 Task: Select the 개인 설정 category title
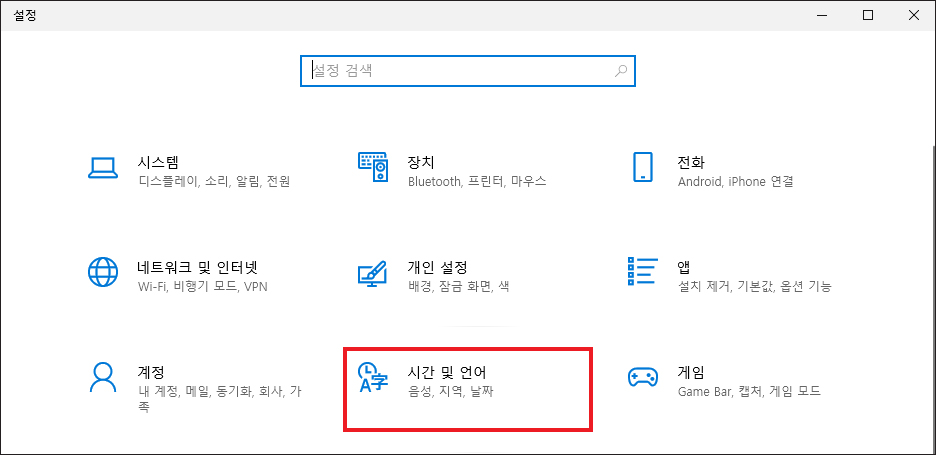click(x=438, y=266)
